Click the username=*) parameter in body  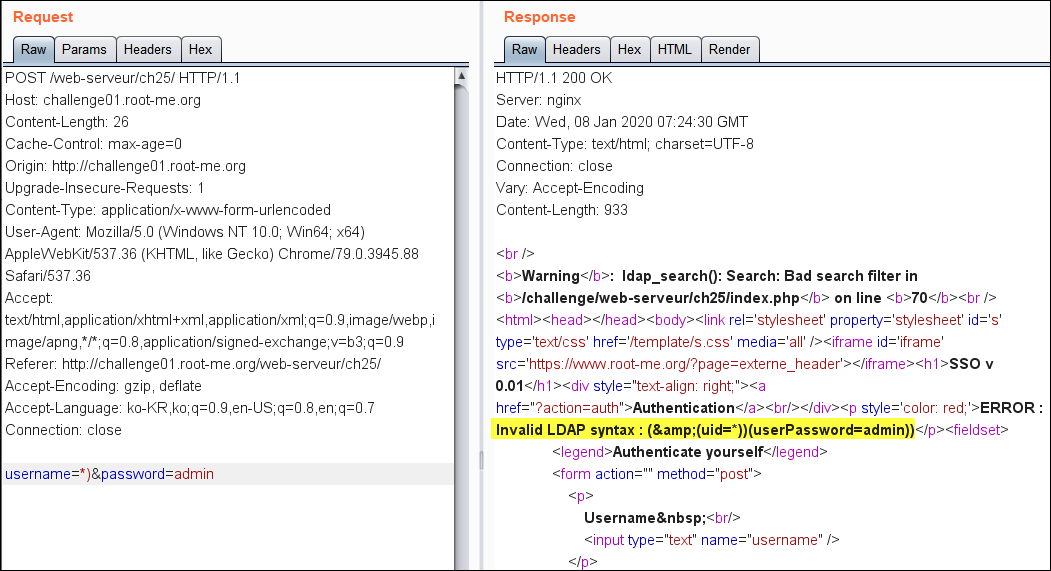tap(48, 474)
